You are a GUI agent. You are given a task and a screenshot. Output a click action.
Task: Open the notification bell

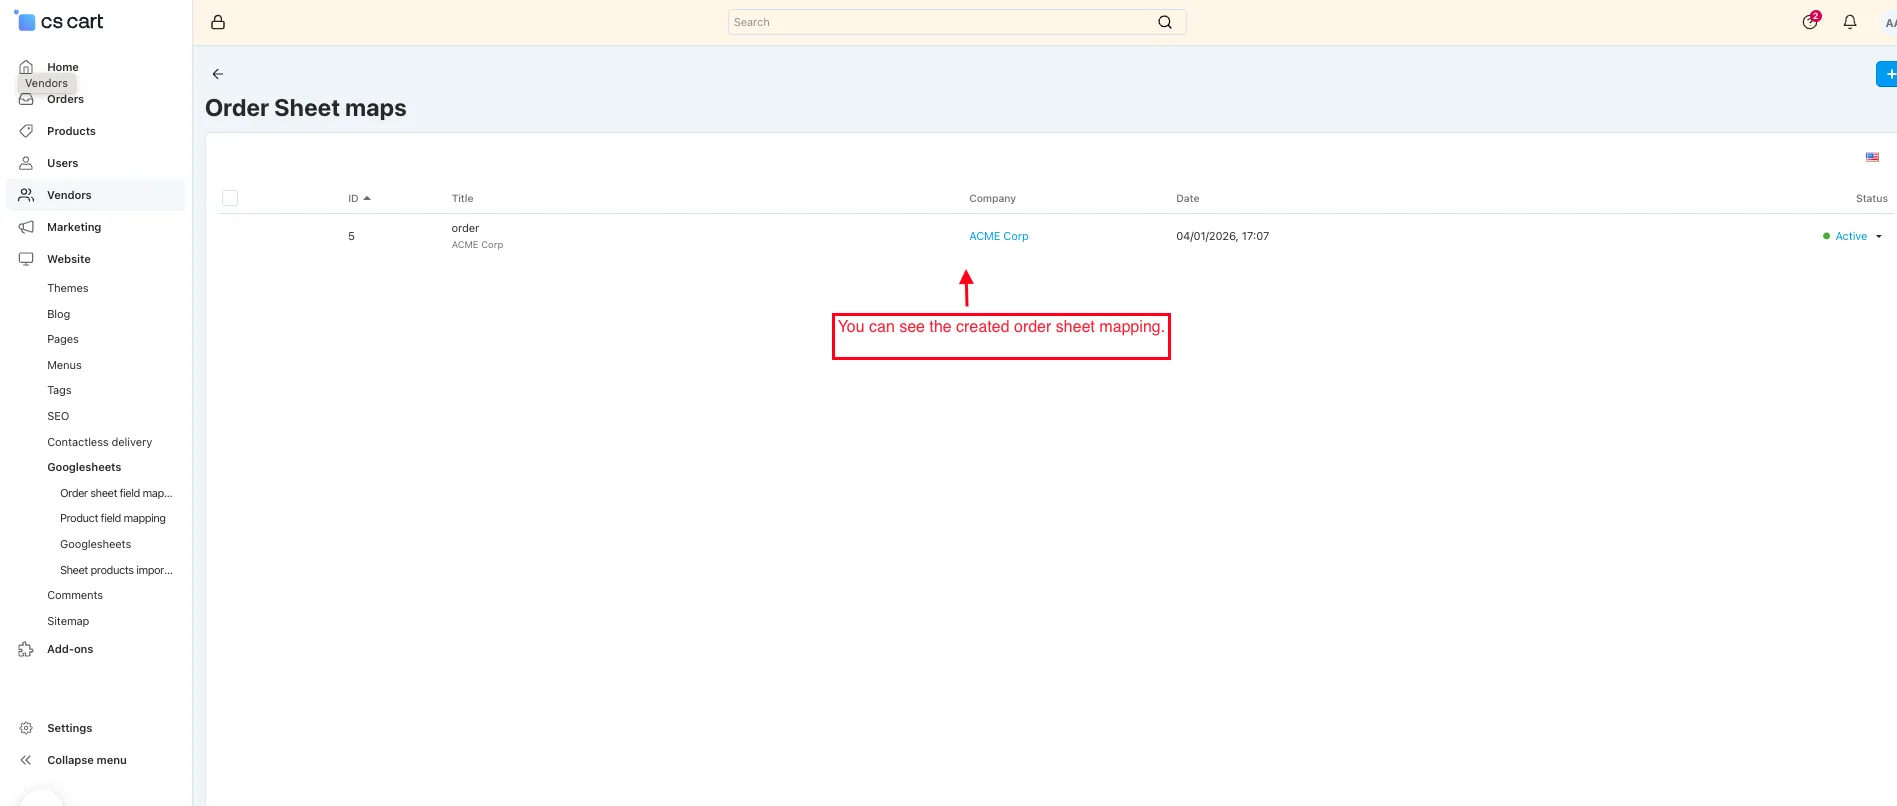tap(1850, 22)
